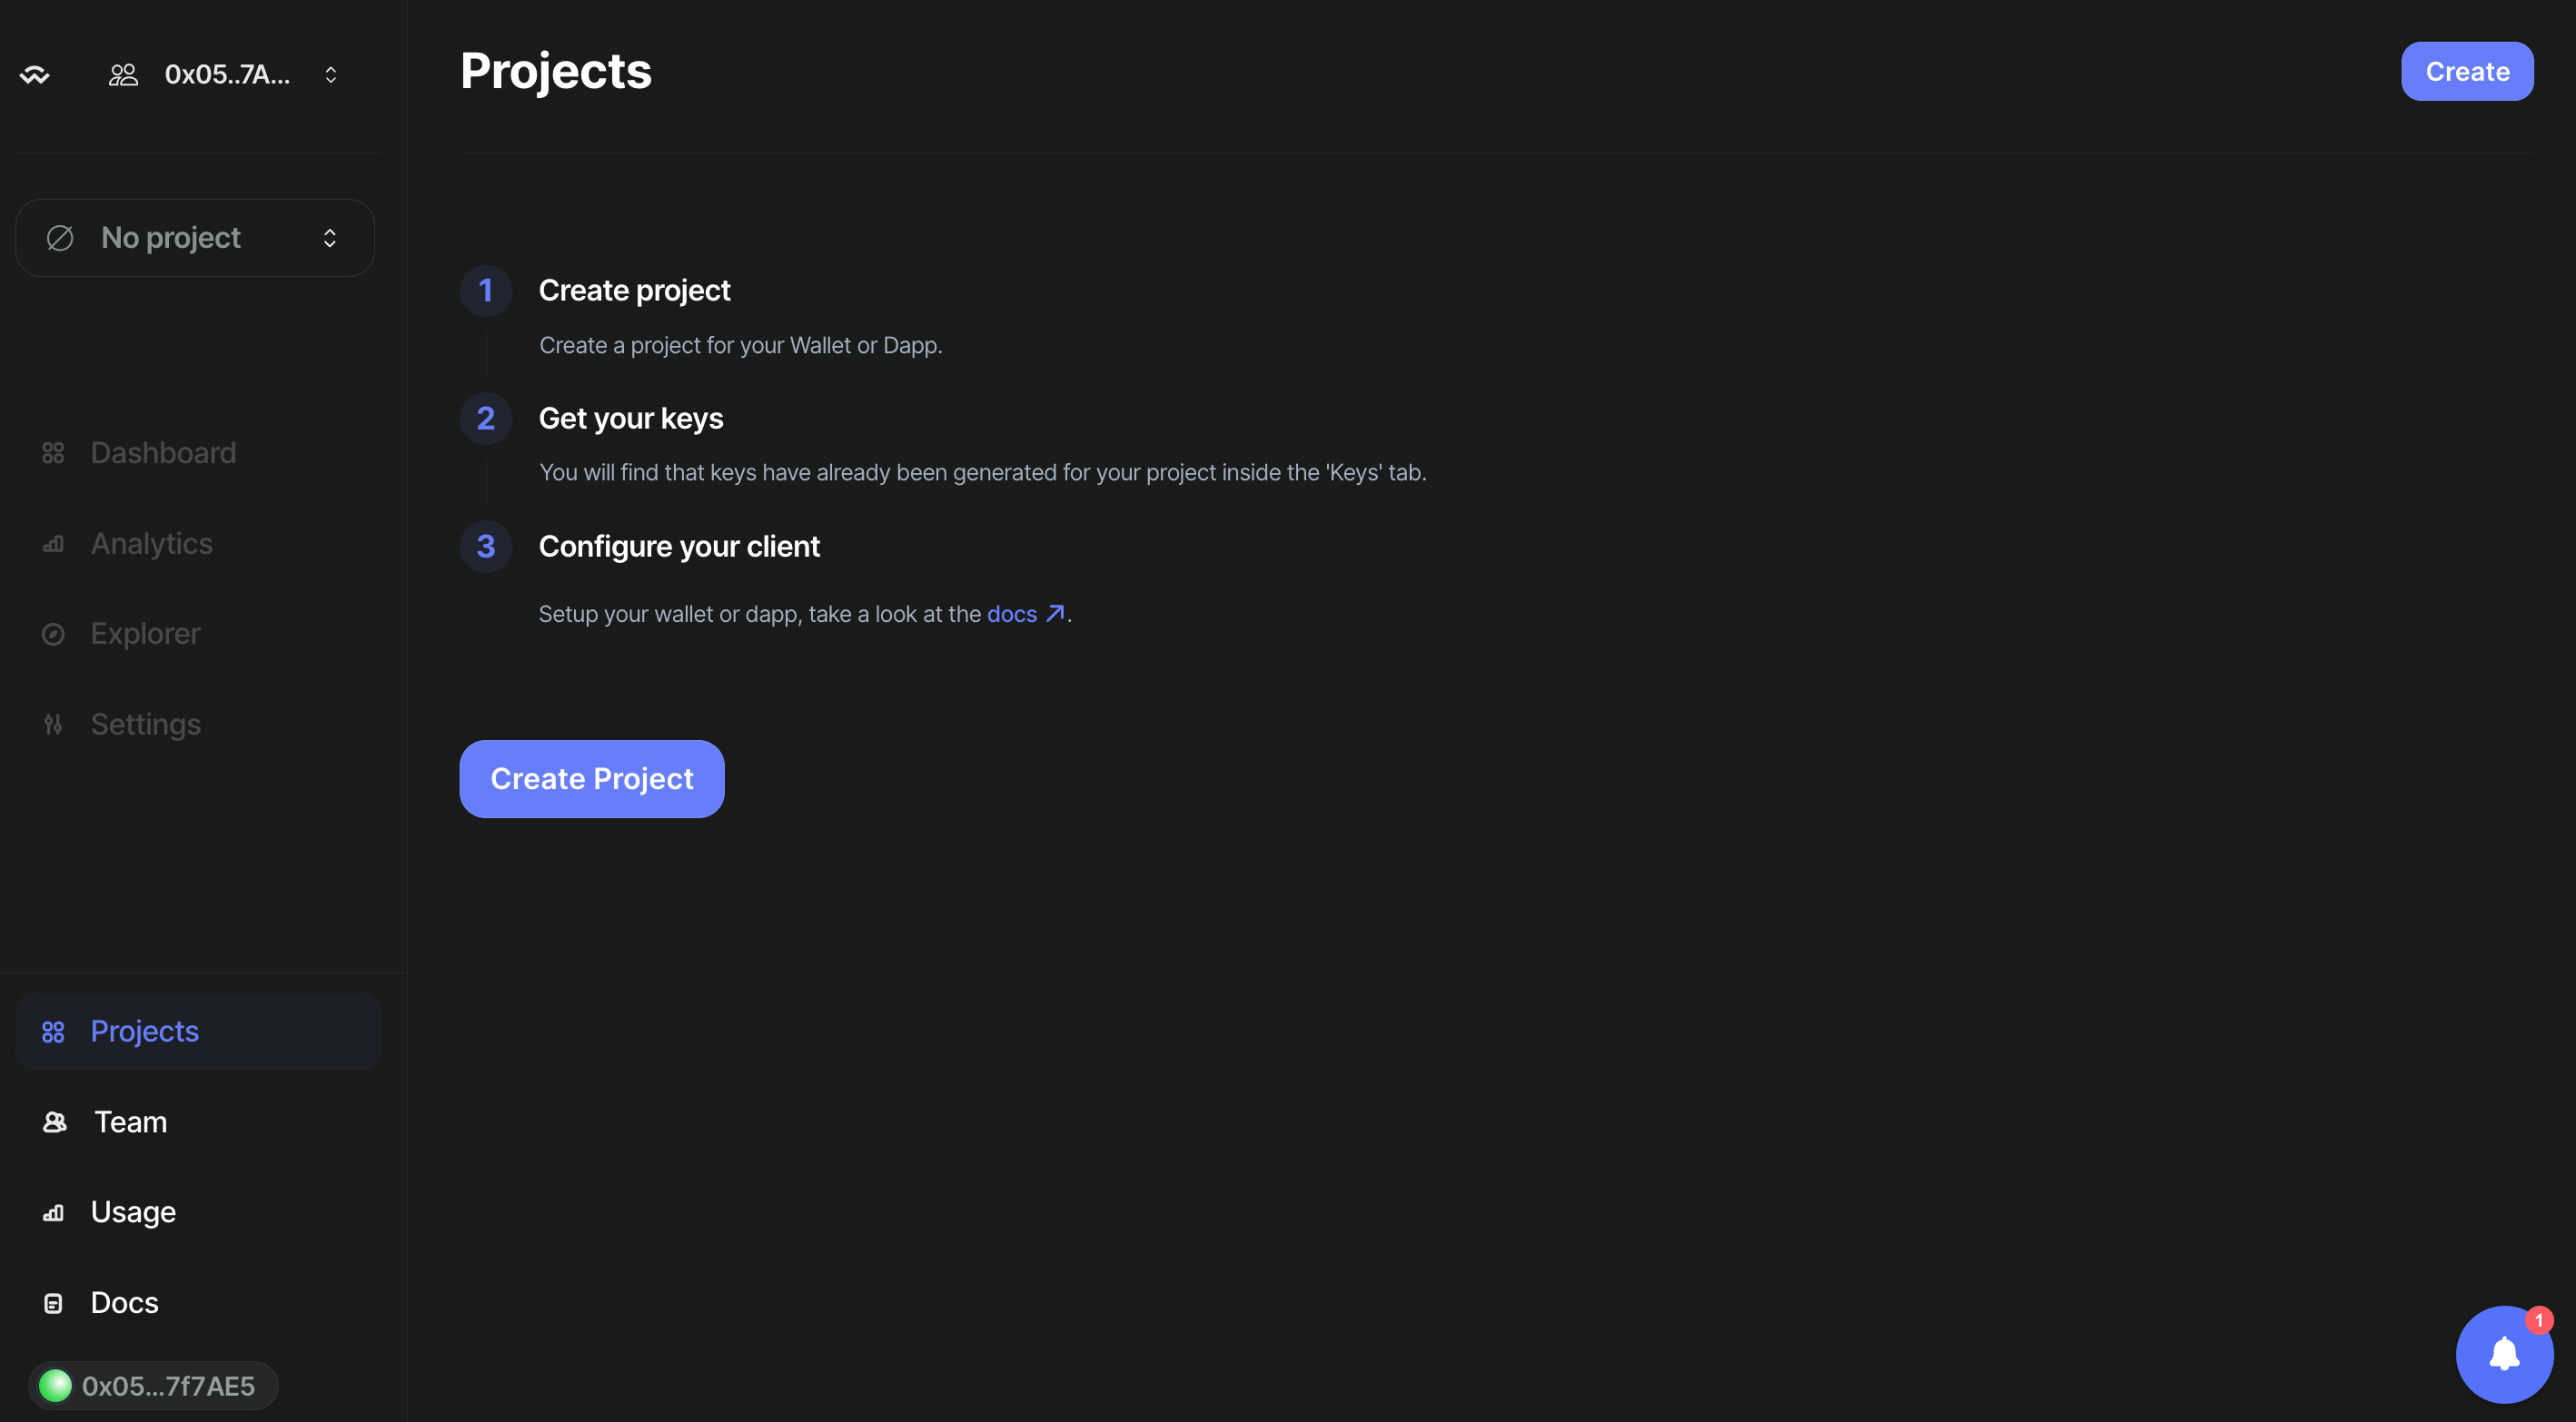
Task: Click the notification bell icon
Action: (2504, 1354)
